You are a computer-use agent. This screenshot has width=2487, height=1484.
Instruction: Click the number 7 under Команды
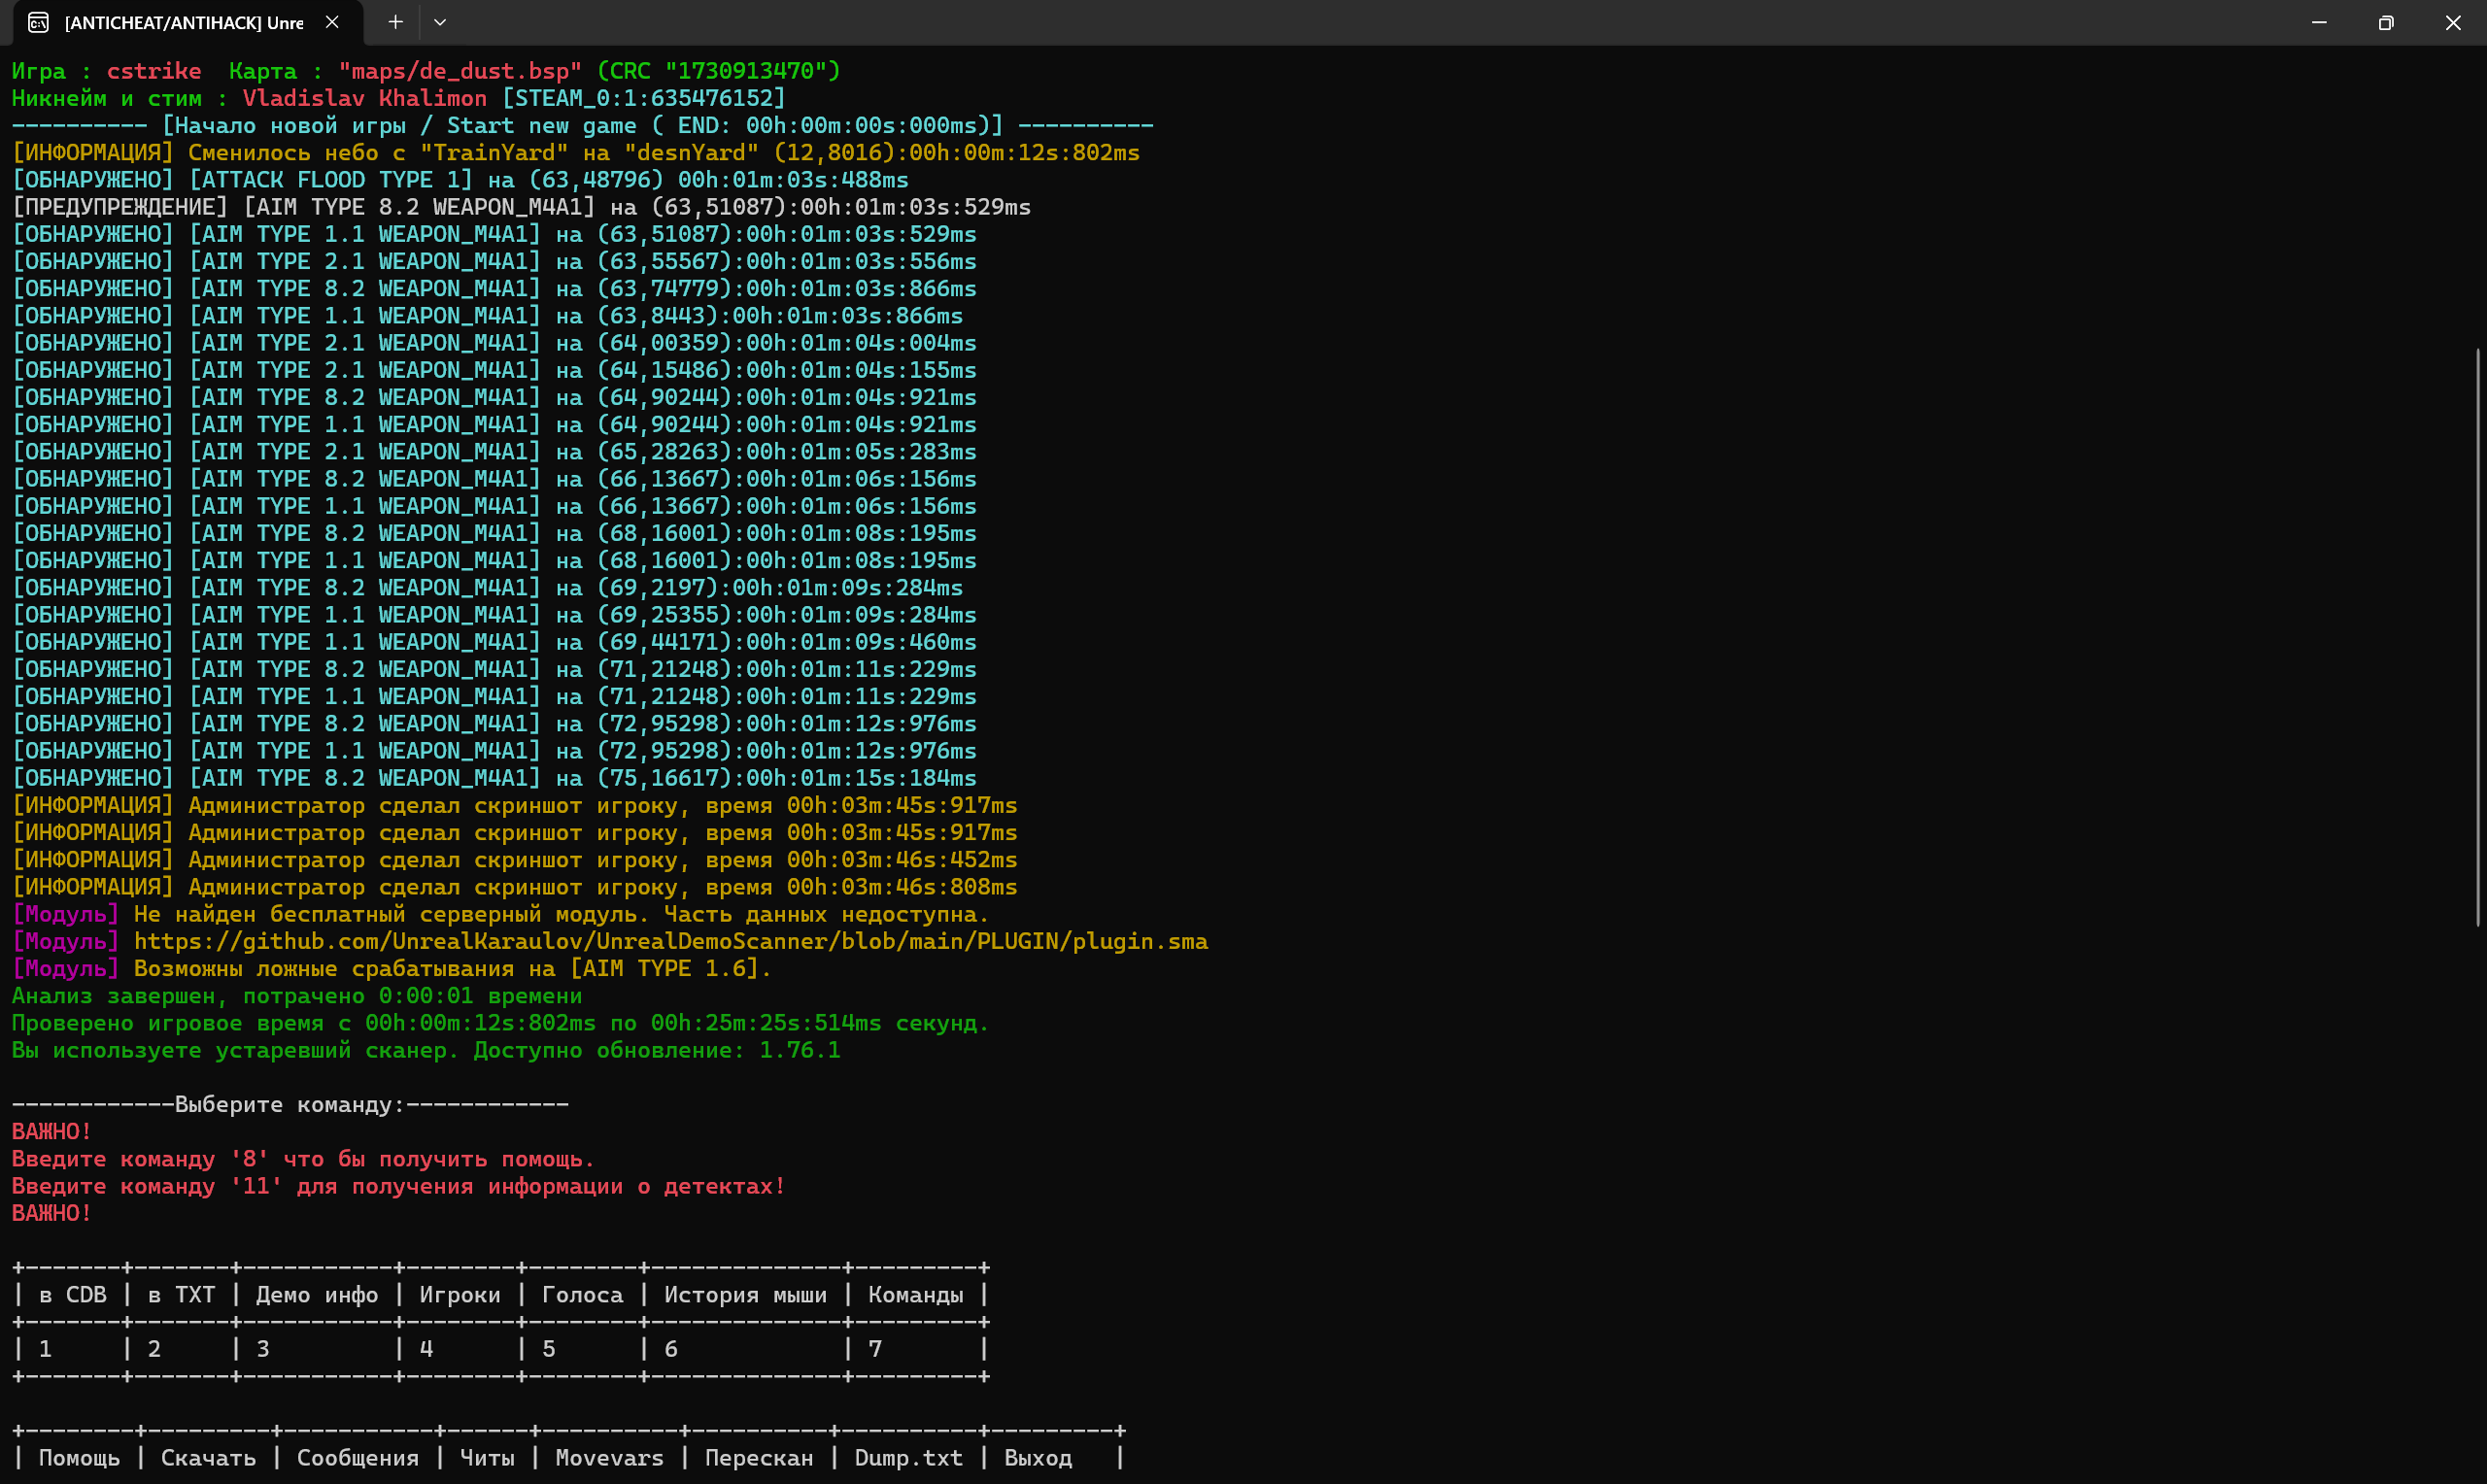(x=875, y=1350)
